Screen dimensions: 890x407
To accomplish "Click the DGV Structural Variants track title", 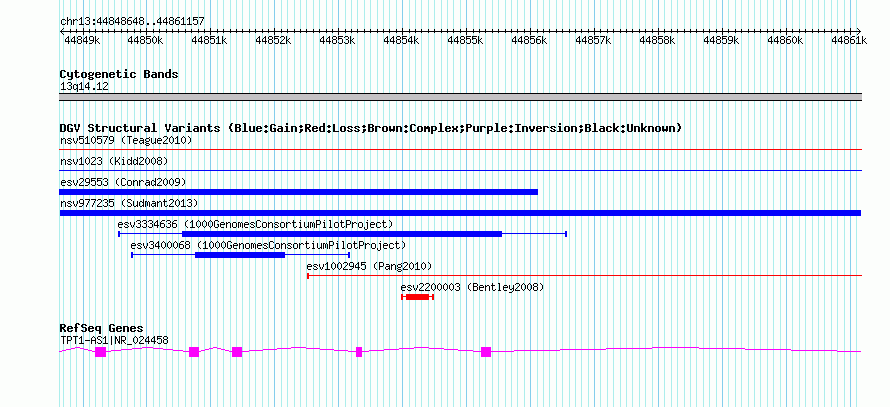I will 371,128.
